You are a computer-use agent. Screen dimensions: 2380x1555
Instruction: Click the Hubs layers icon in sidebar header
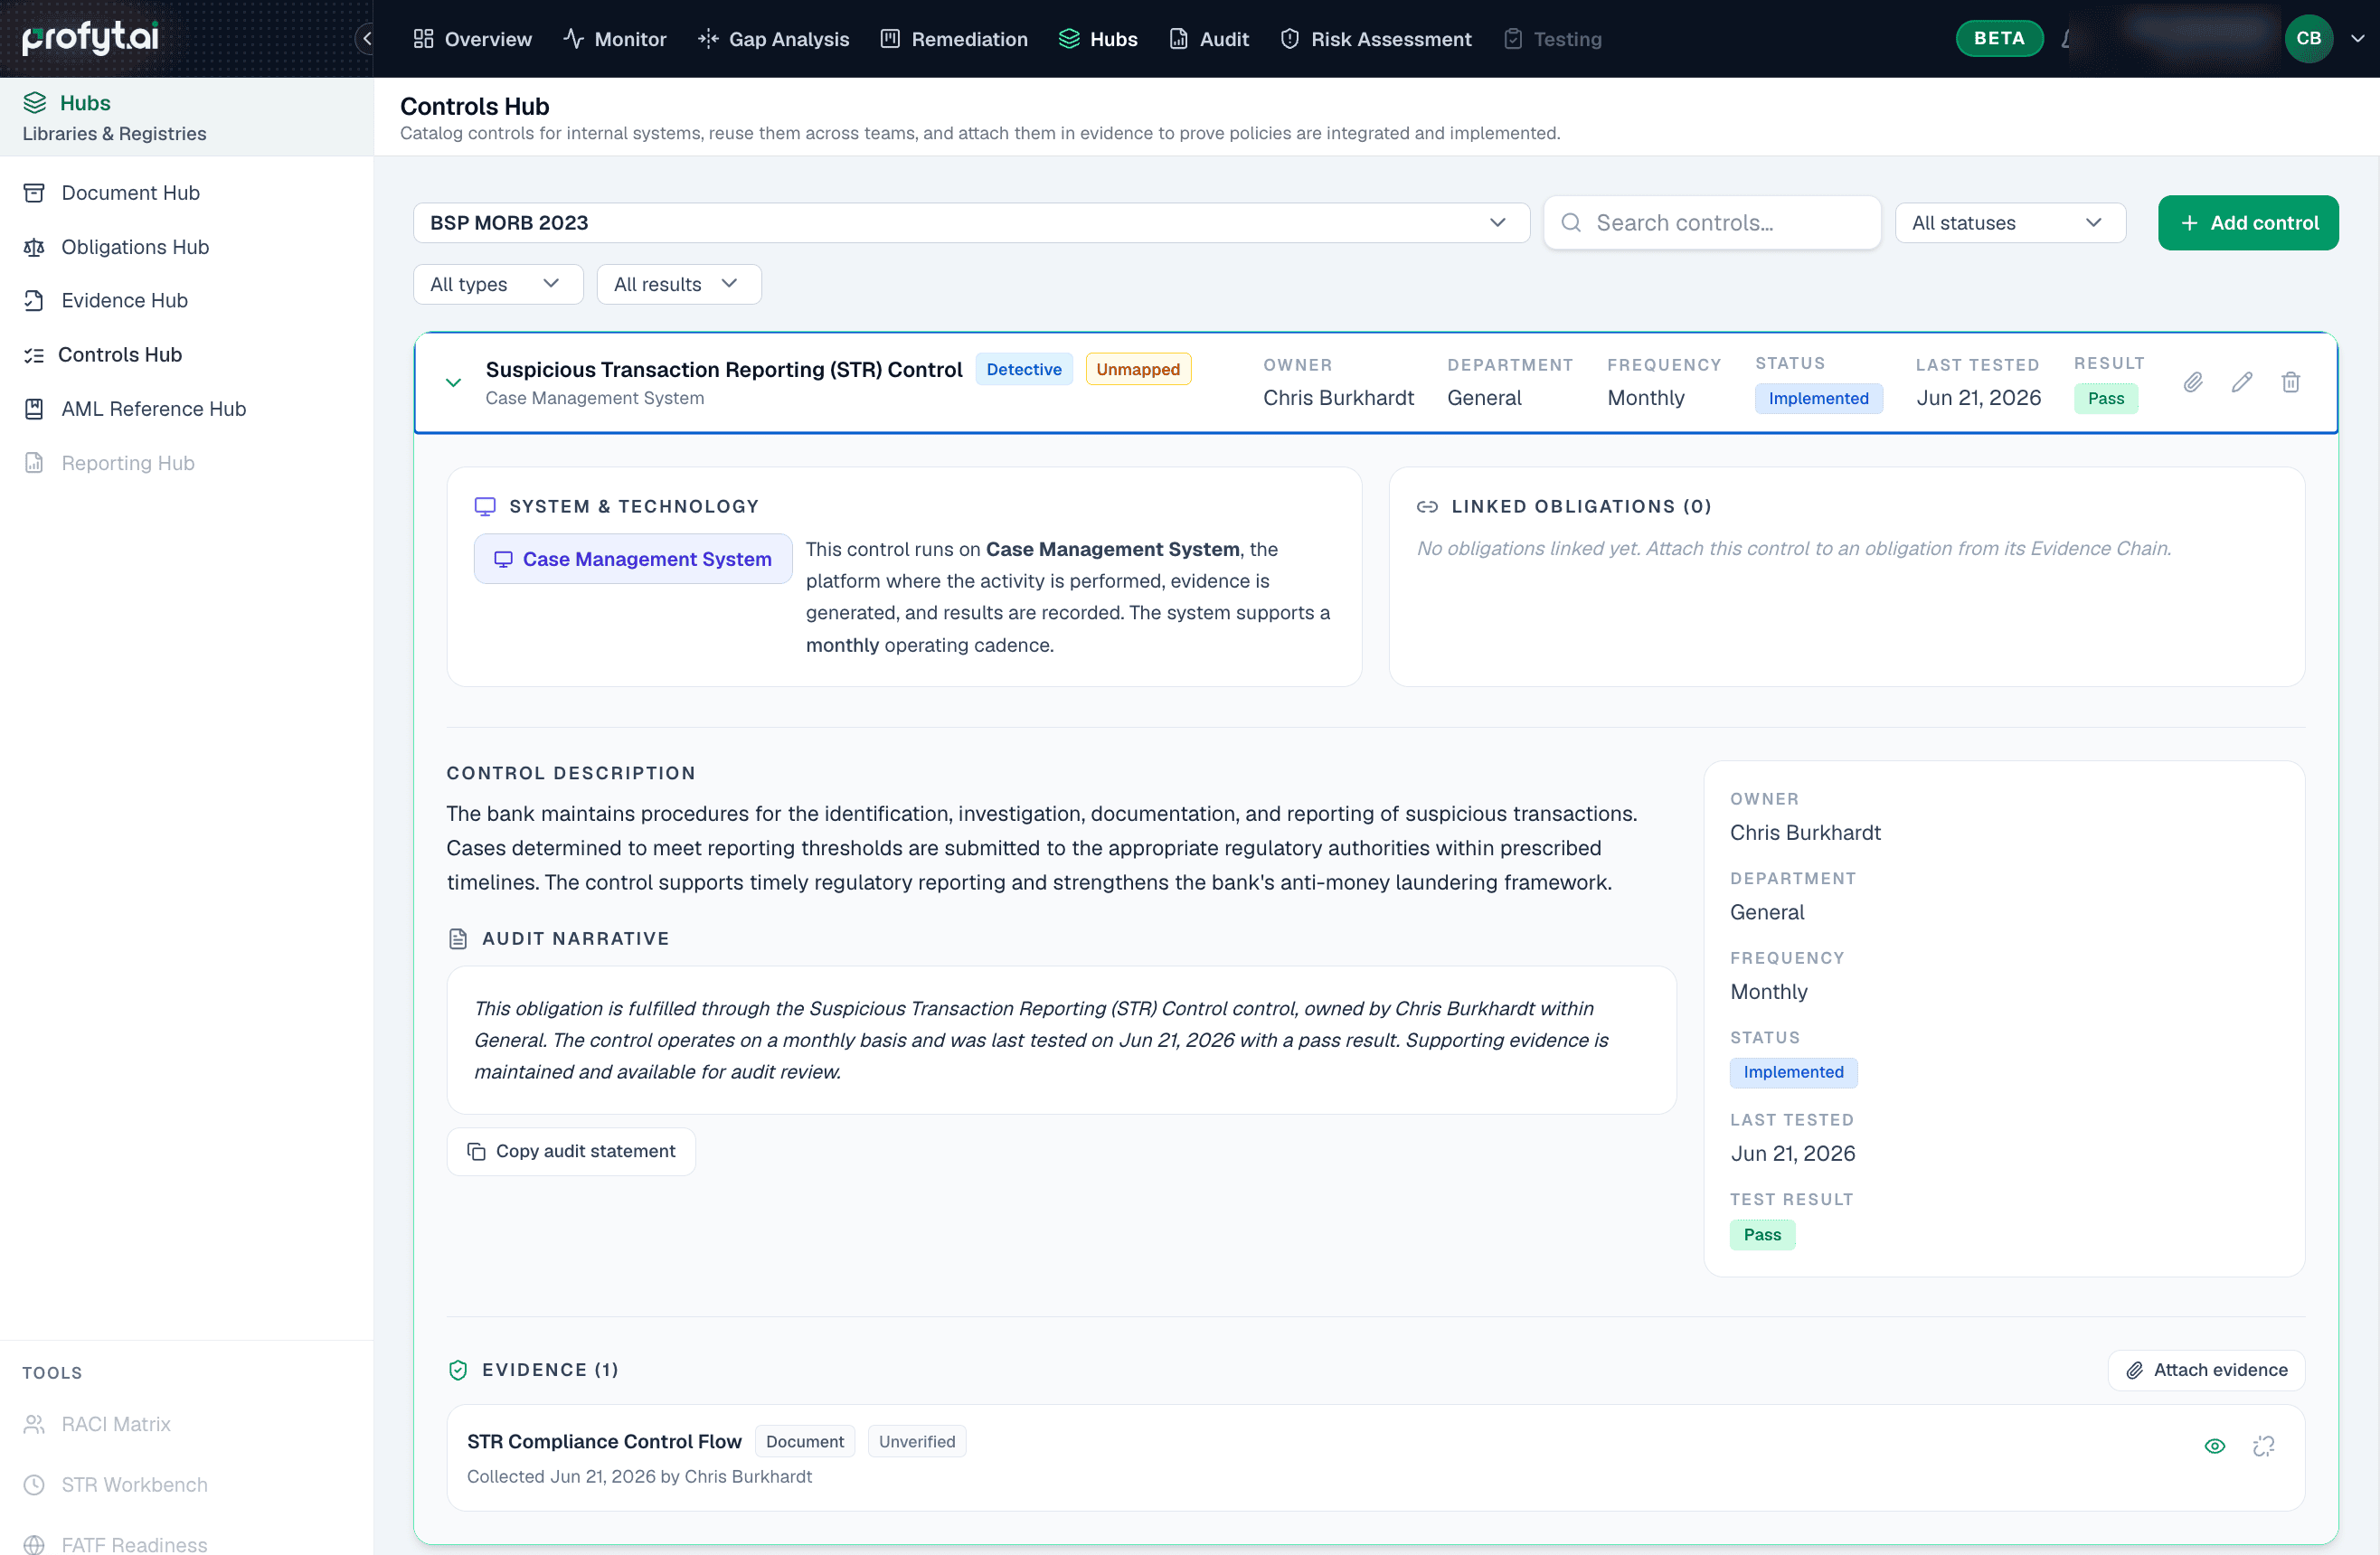(x=35, y=102)
